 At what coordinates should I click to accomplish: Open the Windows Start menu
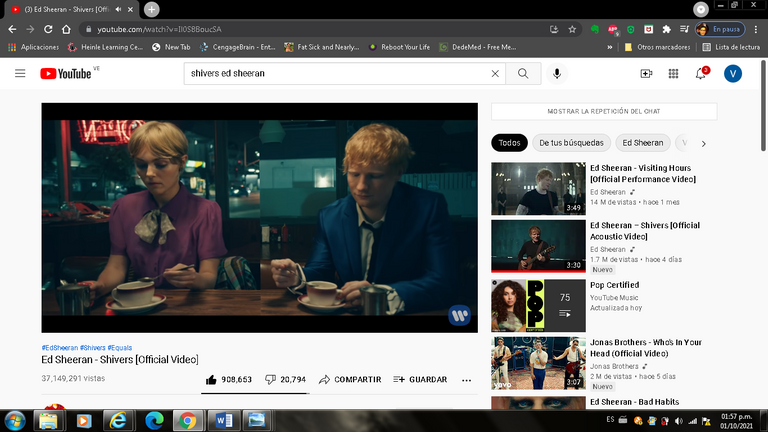(x=15, y=421)
